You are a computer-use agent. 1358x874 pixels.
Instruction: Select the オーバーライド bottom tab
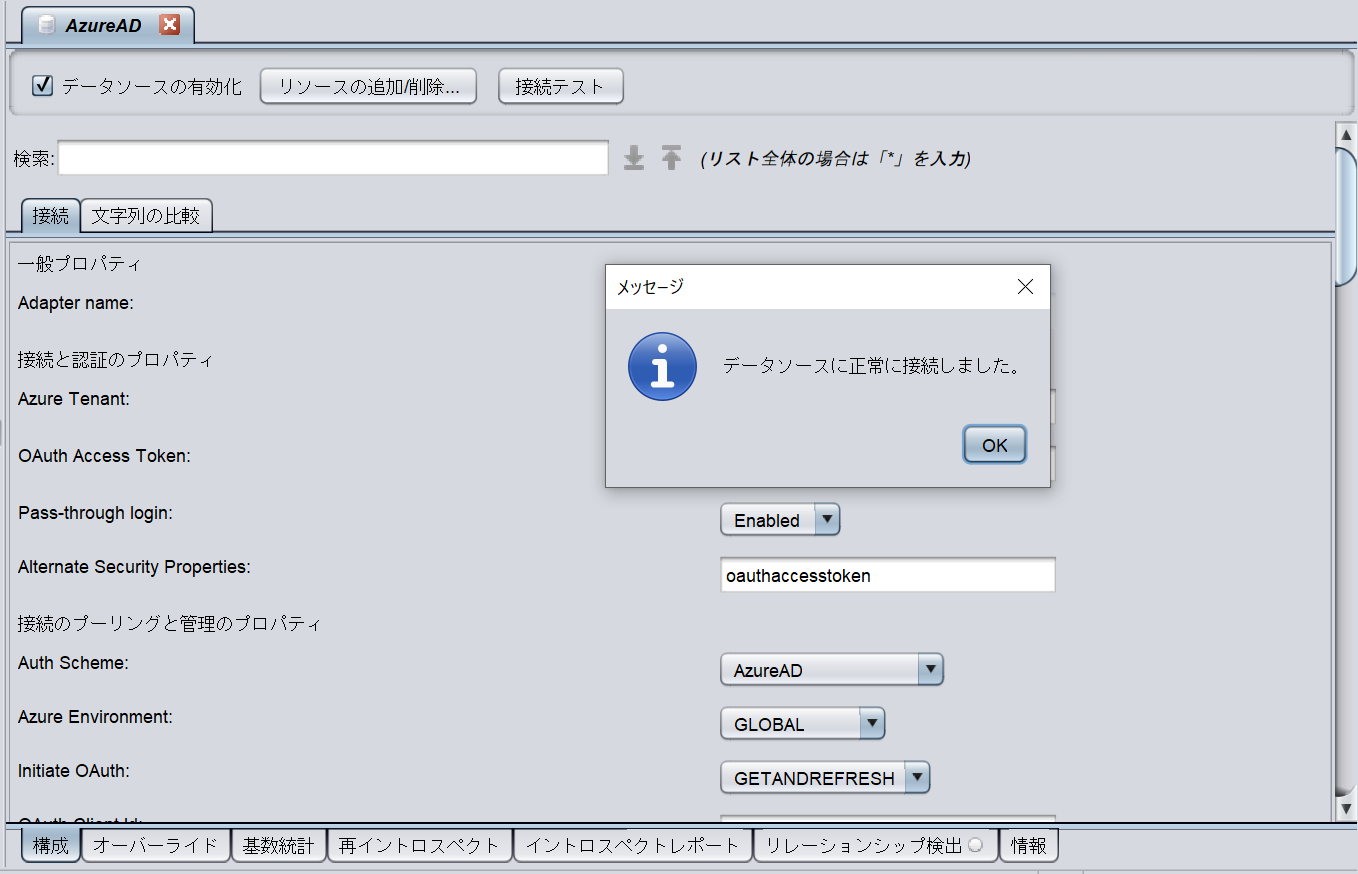(x=156, y=846)
